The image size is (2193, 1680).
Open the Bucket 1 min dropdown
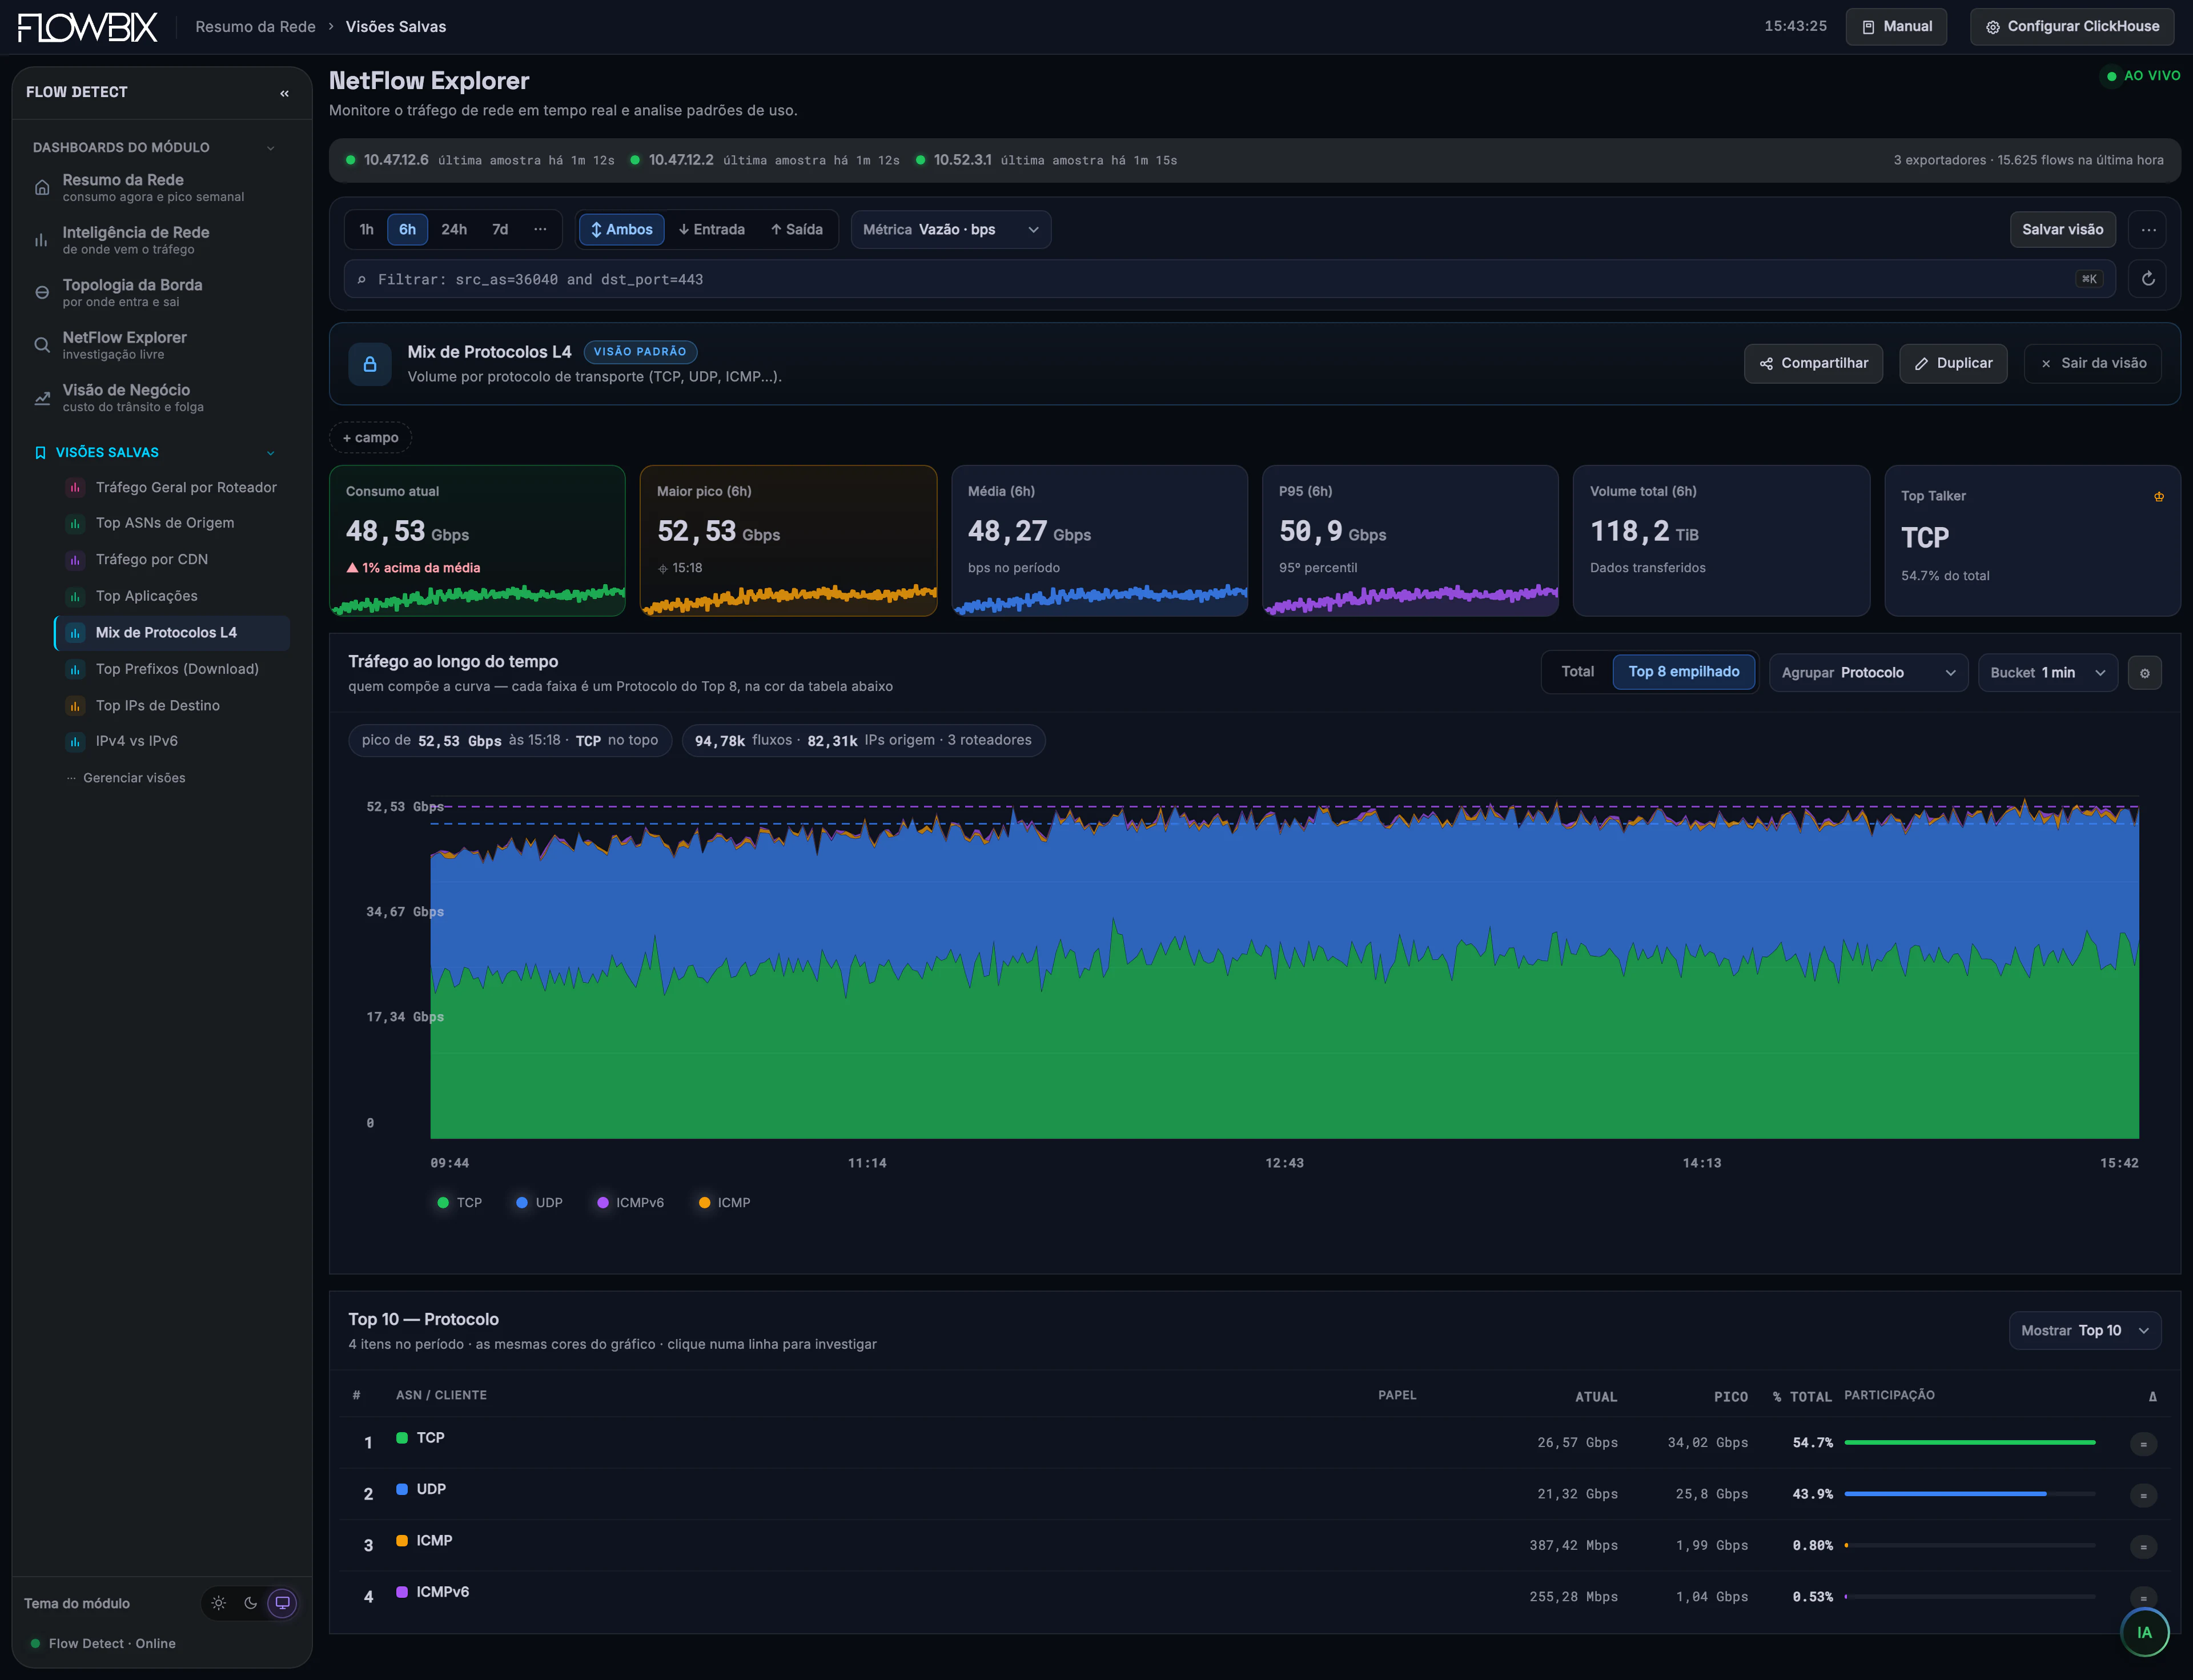tap(2047, 673)
